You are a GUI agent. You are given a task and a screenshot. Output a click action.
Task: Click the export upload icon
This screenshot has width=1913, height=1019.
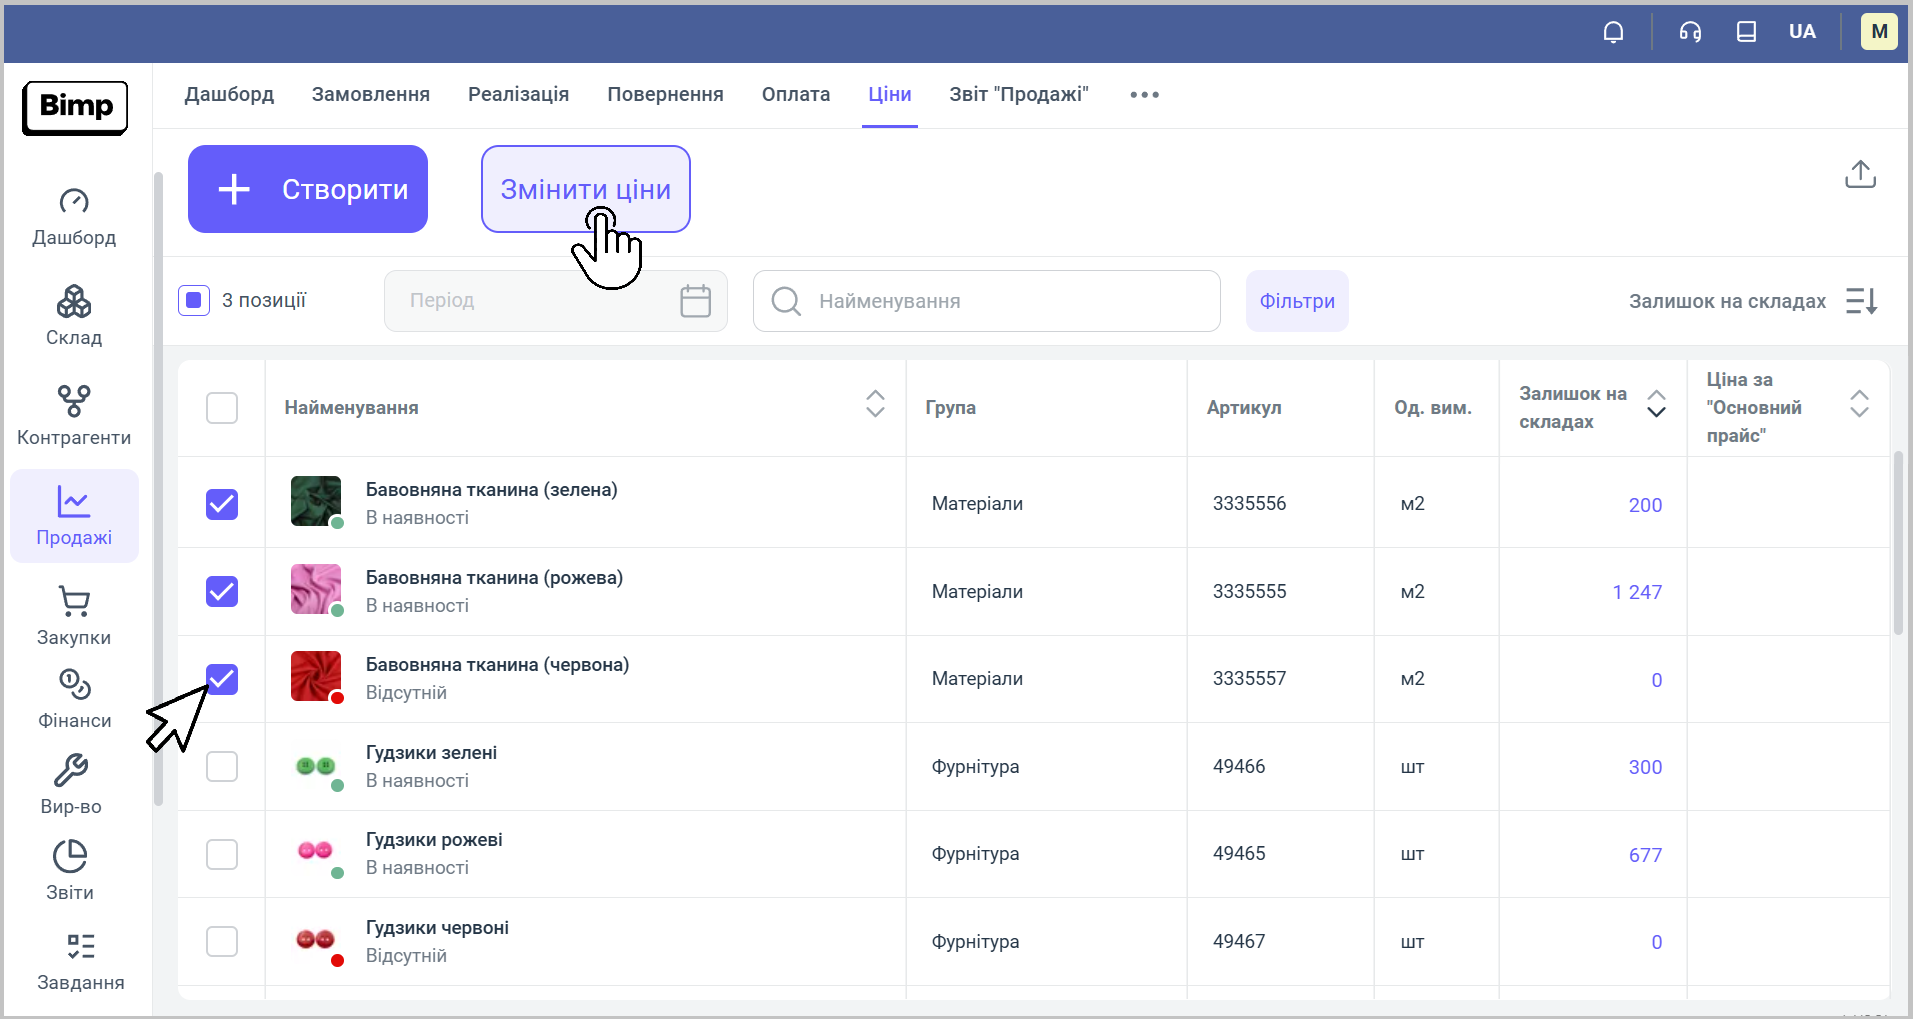pos(1859,175)
